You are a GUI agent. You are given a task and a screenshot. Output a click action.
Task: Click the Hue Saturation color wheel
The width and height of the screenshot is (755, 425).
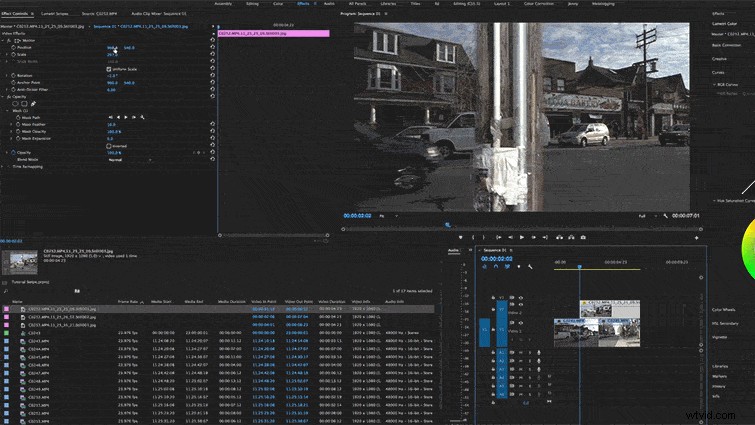click(749, 248)
